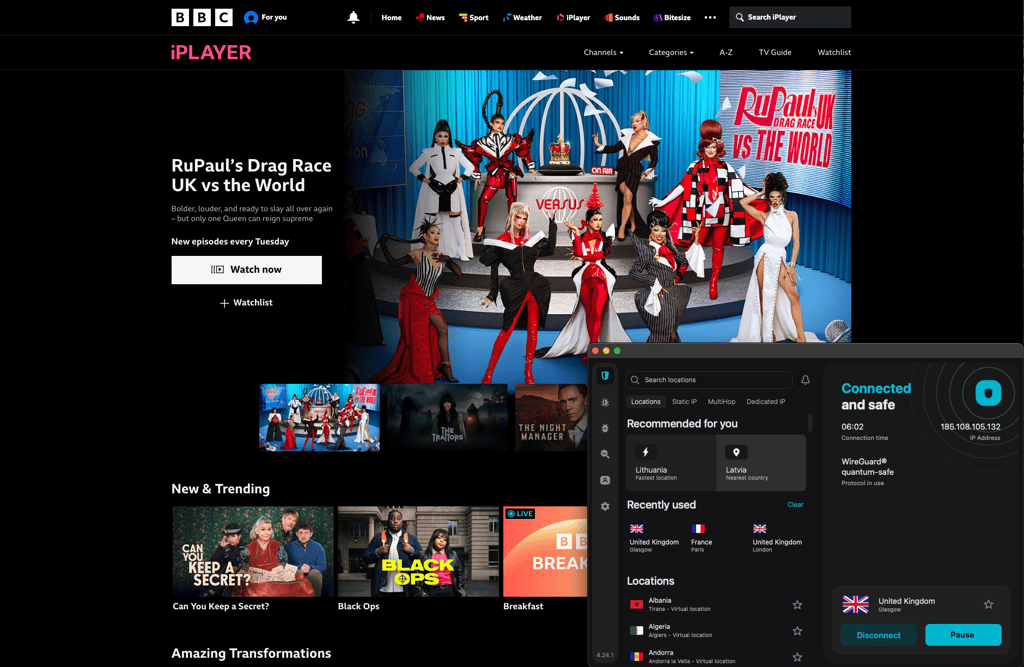1024x667 pixels.
Task: Open the identity profile icon in VPN sidebar
Action: pos(605,480)
